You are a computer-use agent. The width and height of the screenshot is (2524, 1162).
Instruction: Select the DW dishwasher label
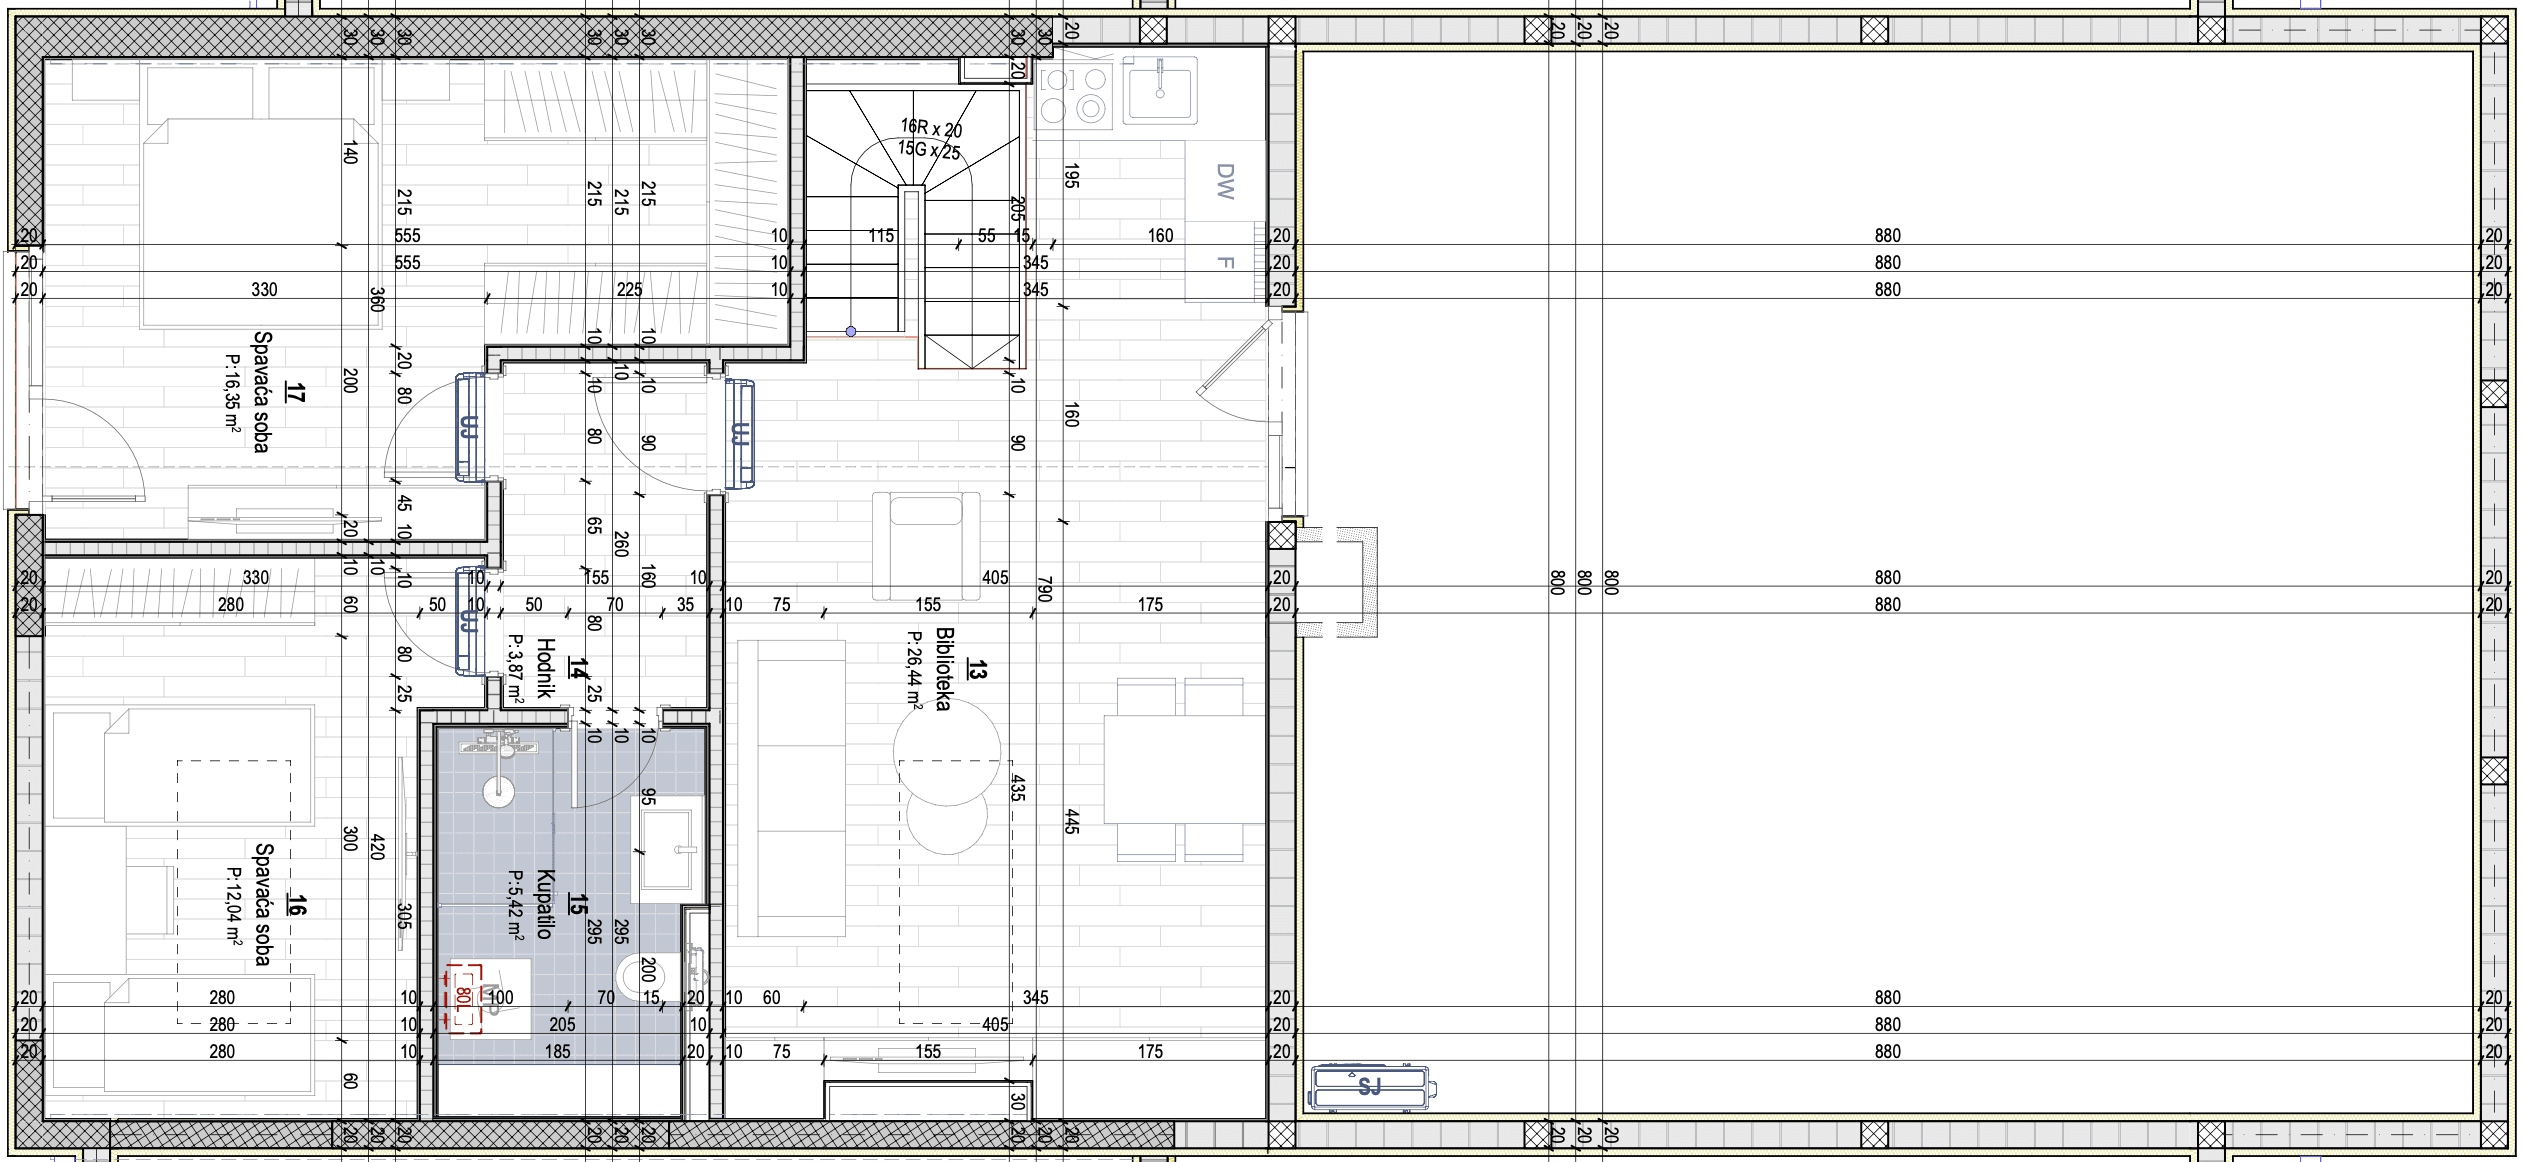[x=1225, y=182]
